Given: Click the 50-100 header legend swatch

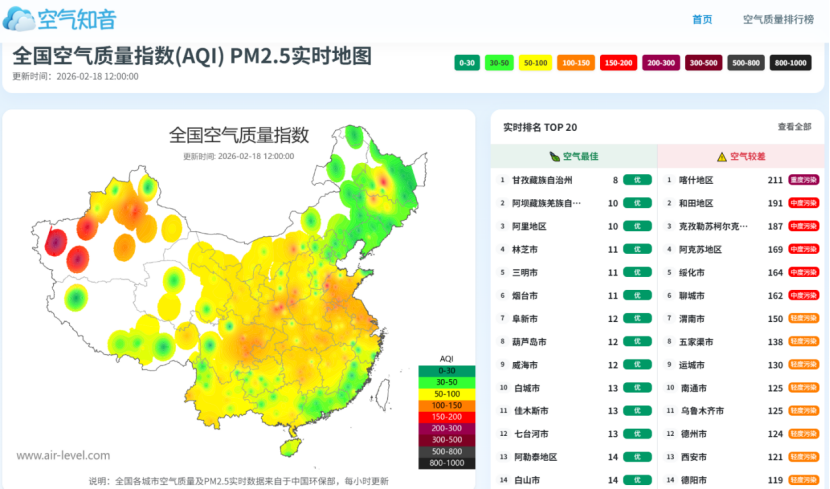Looking at the screenshot, I should pos(535,62).
